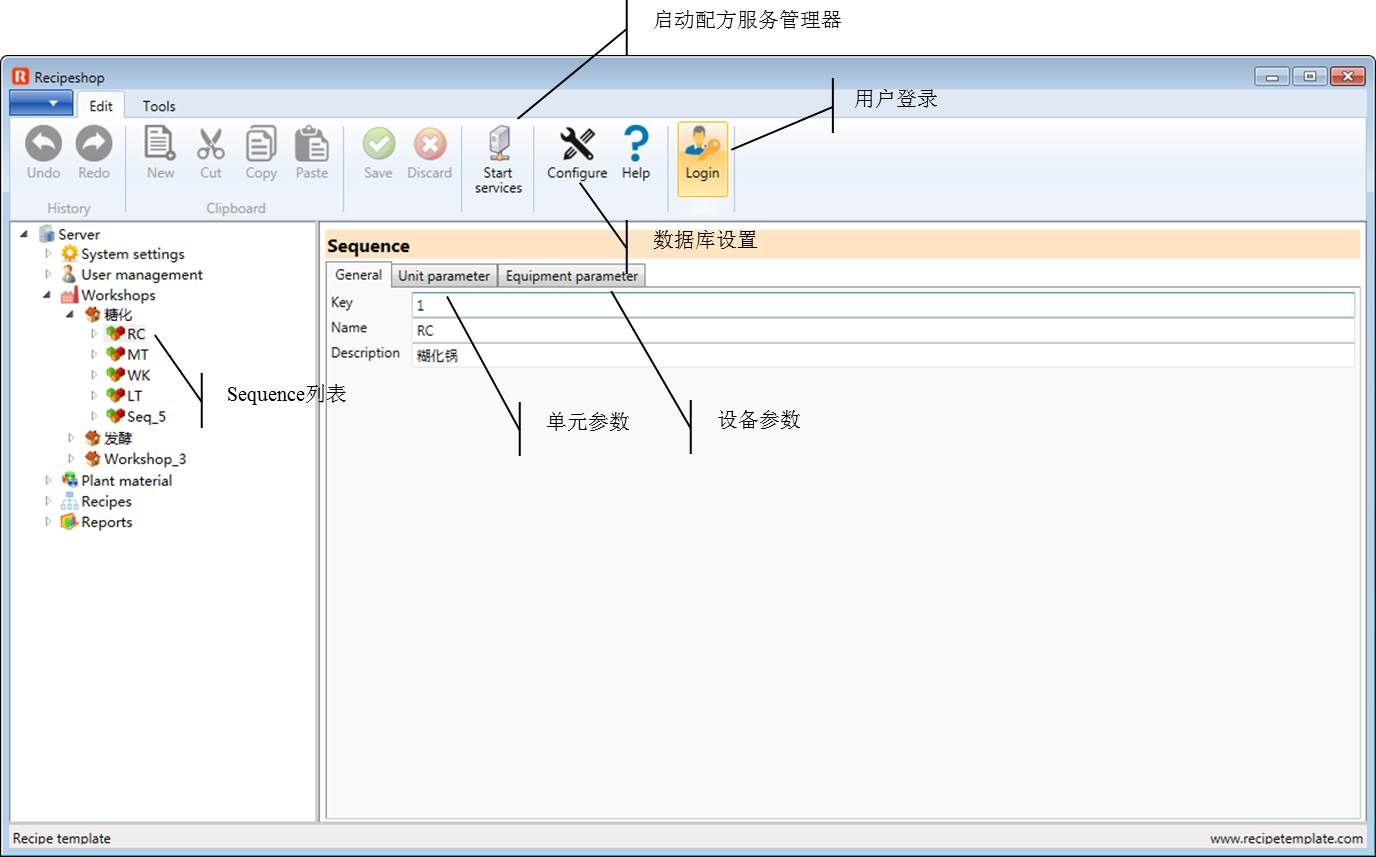This screenshot has height=857, width=1376.
Task: Click the green Save checkmark icon
Action: pyautogui.click(x=378, y=144)
